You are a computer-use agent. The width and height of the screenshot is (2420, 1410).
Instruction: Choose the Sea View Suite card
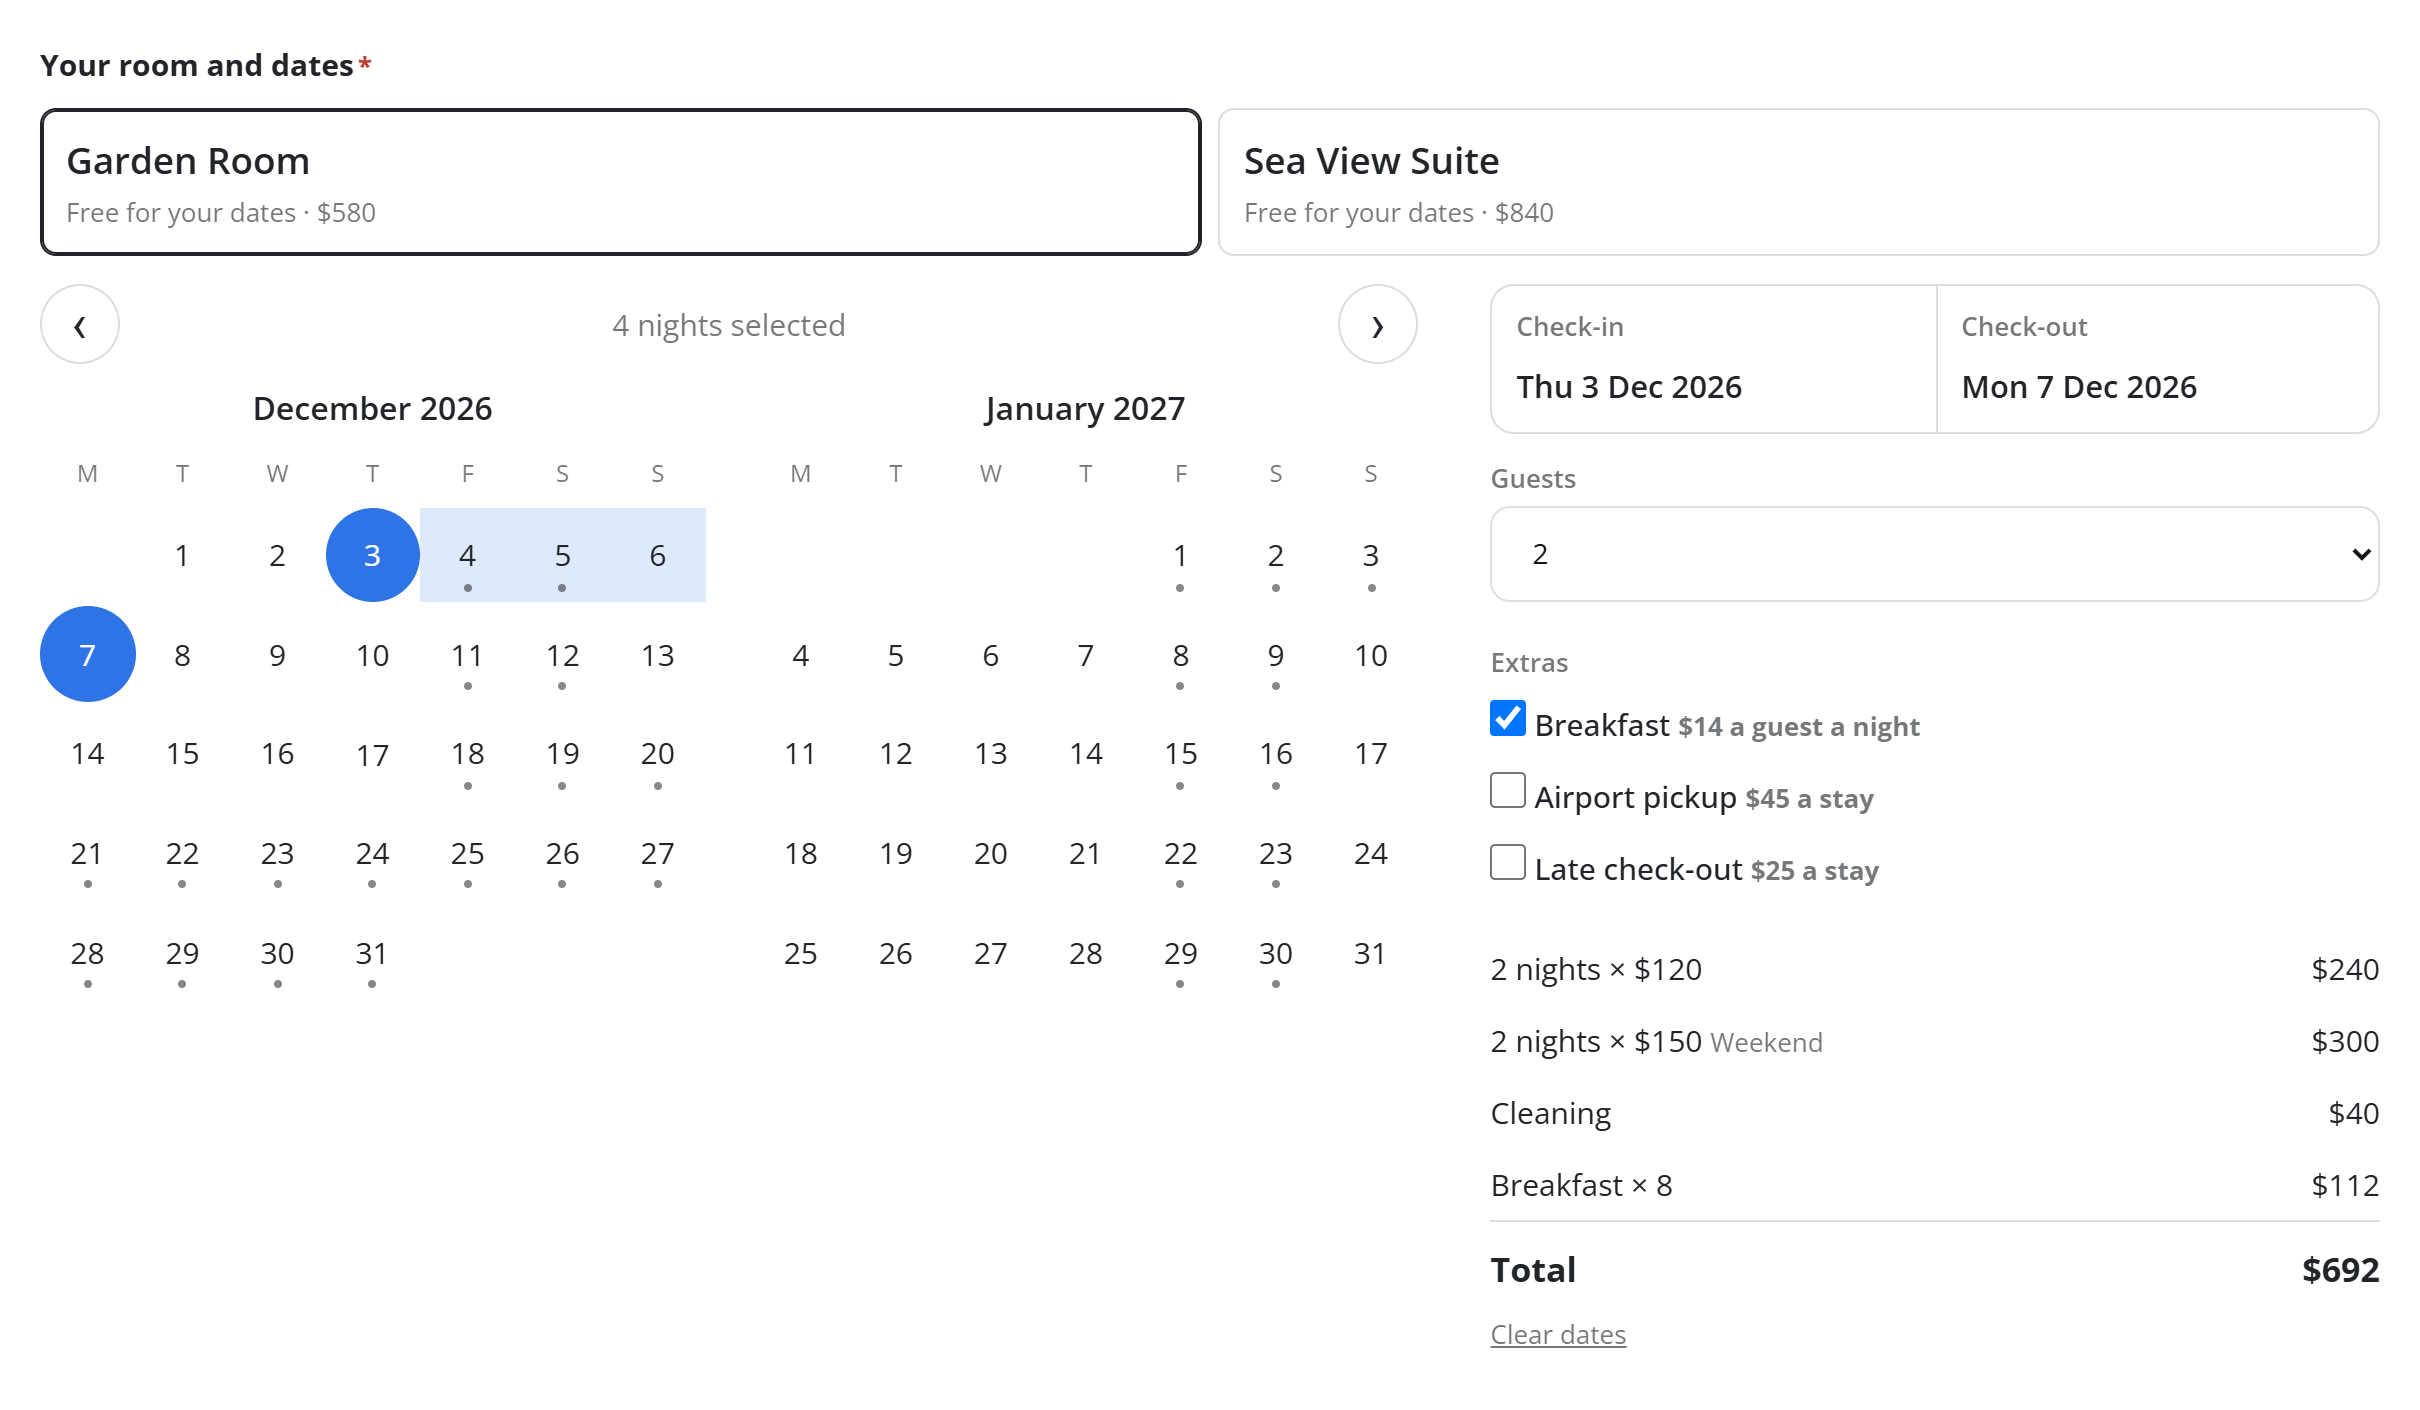pyautogui.click(x=1798, y=182)
